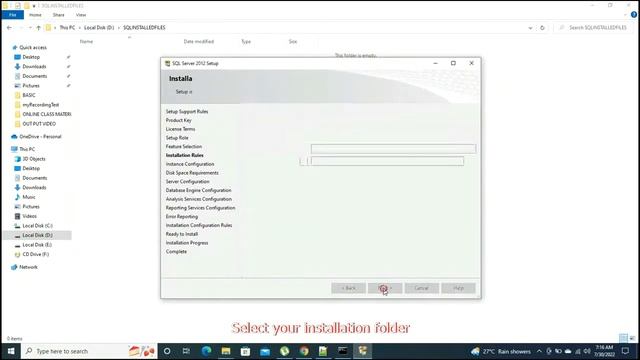Open the address bar history dropdown
The height and width of the screenshot is (360, 640).
point(530,28)
